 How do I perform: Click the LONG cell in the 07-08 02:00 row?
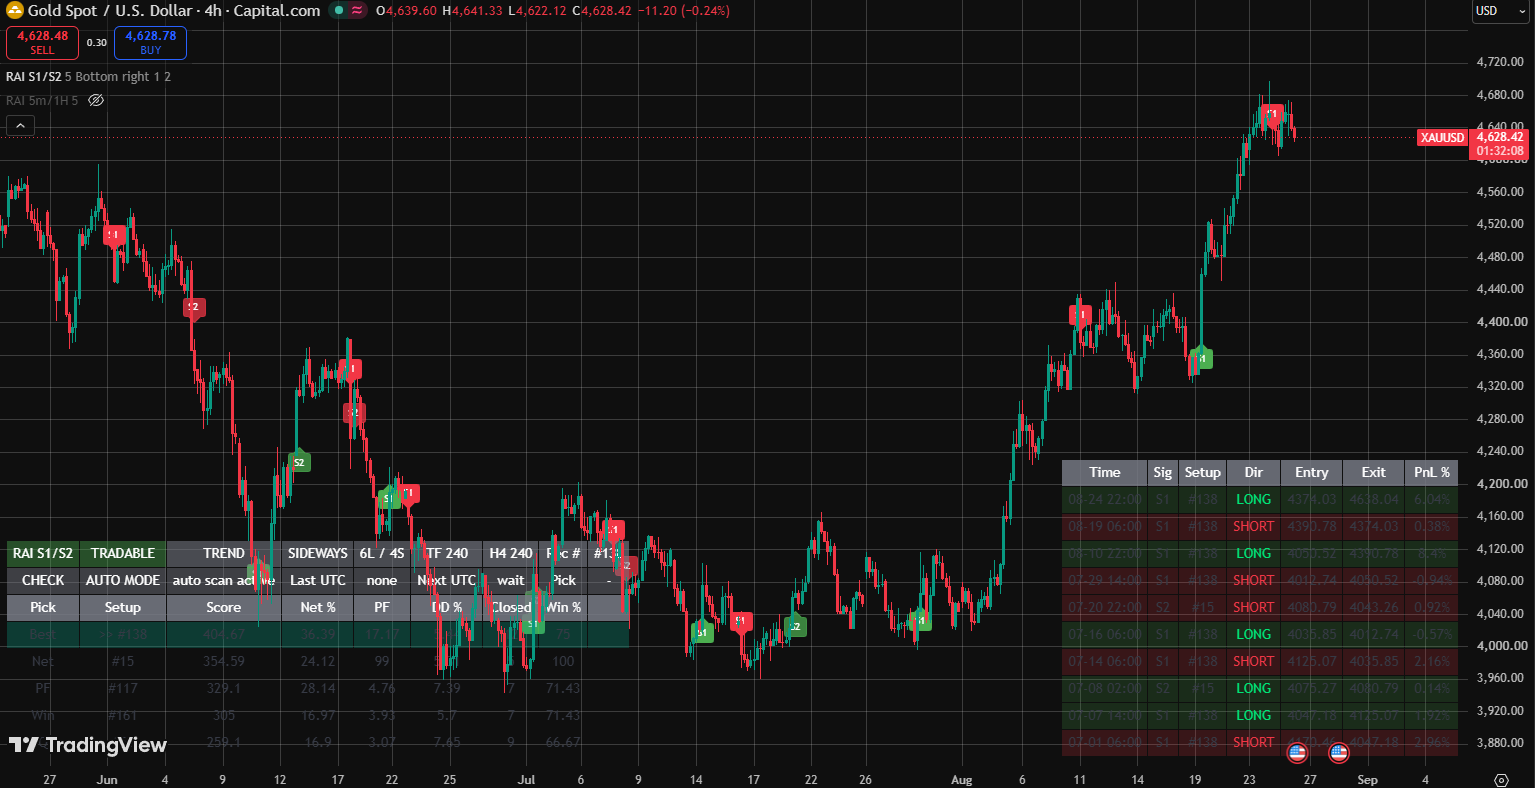click(1253, 688)
